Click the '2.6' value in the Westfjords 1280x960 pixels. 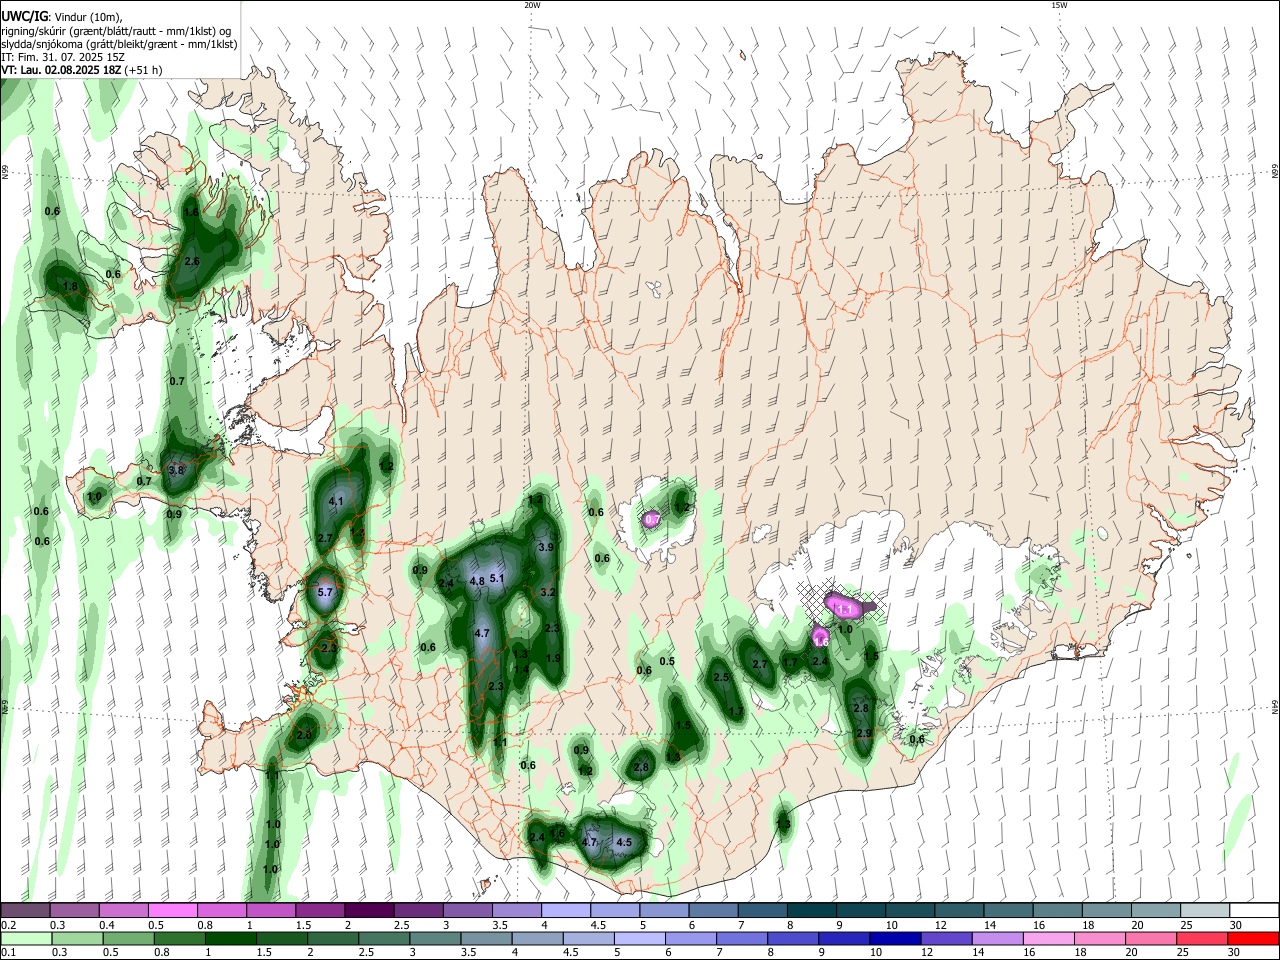[193, 262]
